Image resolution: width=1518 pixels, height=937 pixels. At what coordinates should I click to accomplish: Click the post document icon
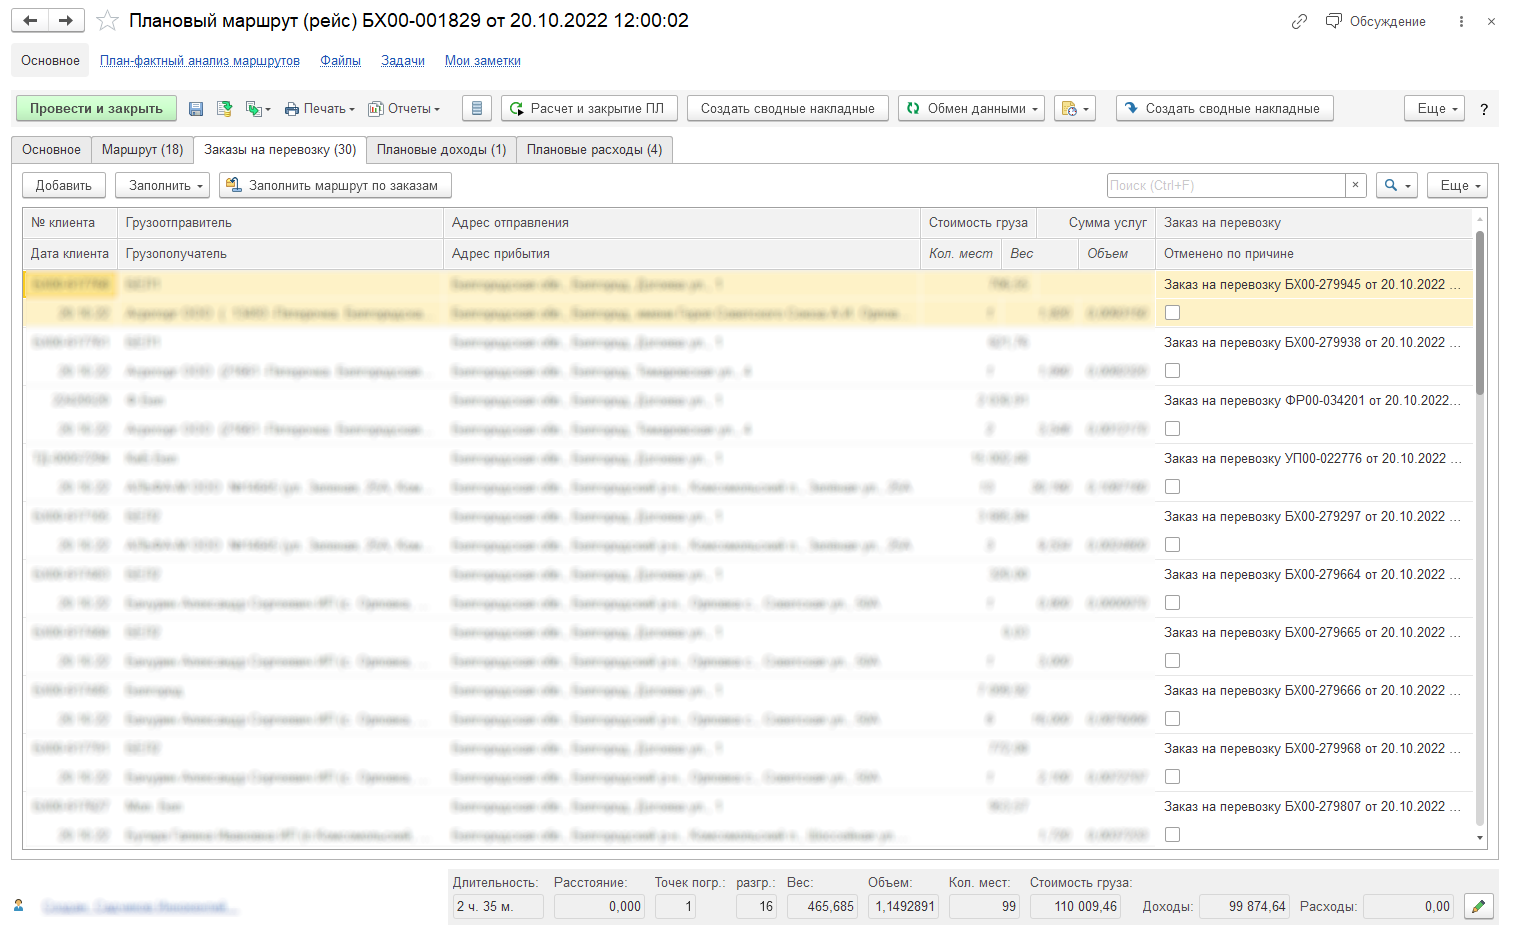tap(224, 109)
